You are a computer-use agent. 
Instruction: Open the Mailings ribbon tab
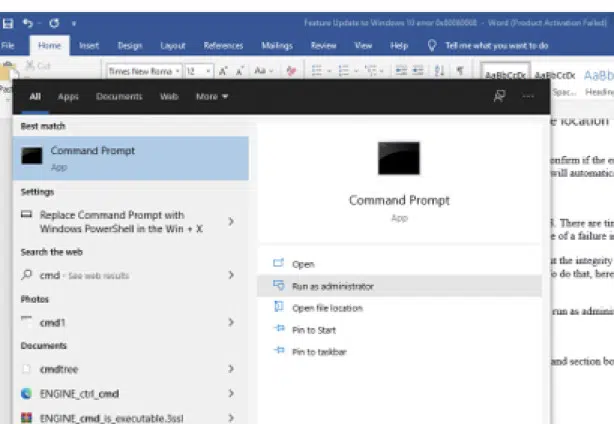pyautogui.click(x=277, y=46)
